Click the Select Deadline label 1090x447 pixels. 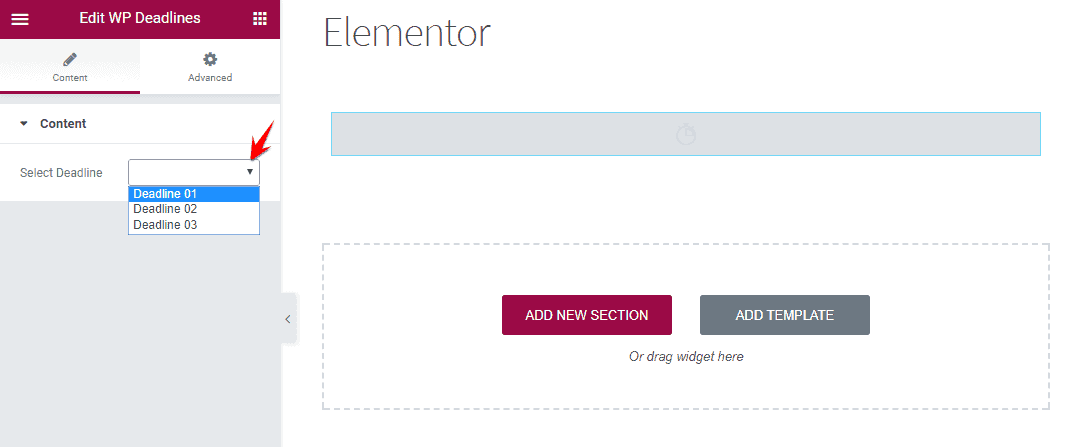tap(61, 173)
